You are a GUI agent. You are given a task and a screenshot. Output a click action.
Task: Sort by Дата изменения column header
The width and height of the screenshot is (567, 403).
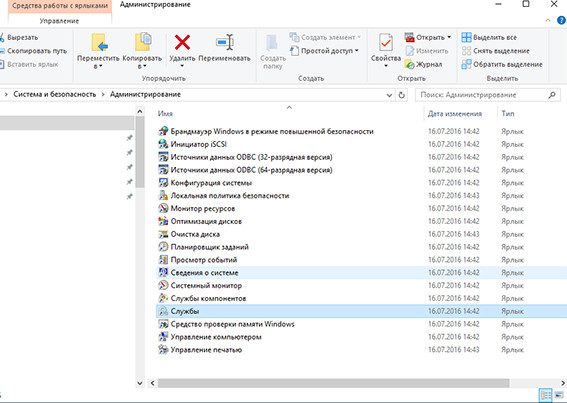click(x=455, y=114)
